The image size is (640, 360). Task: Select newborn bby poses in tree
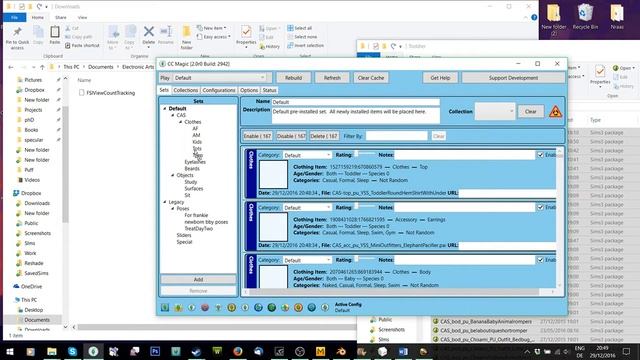206,222
